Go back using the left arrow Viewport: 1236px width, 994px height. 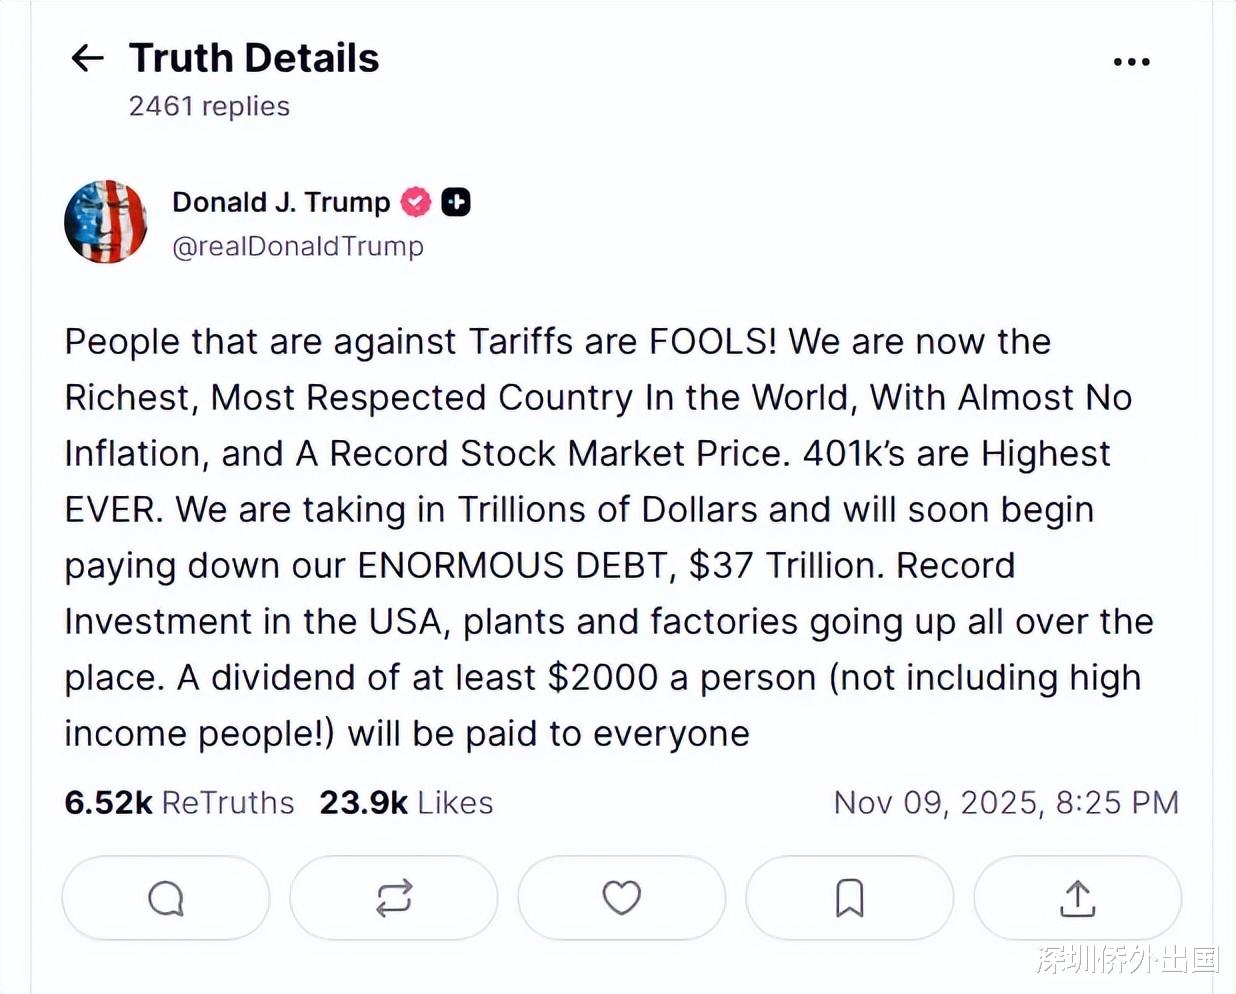click(88, 58)
